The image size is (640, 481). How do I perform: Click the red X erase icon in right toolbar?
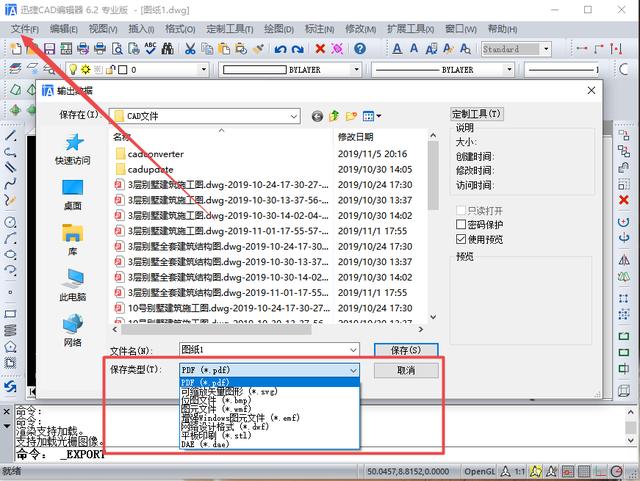click(624, 200)
